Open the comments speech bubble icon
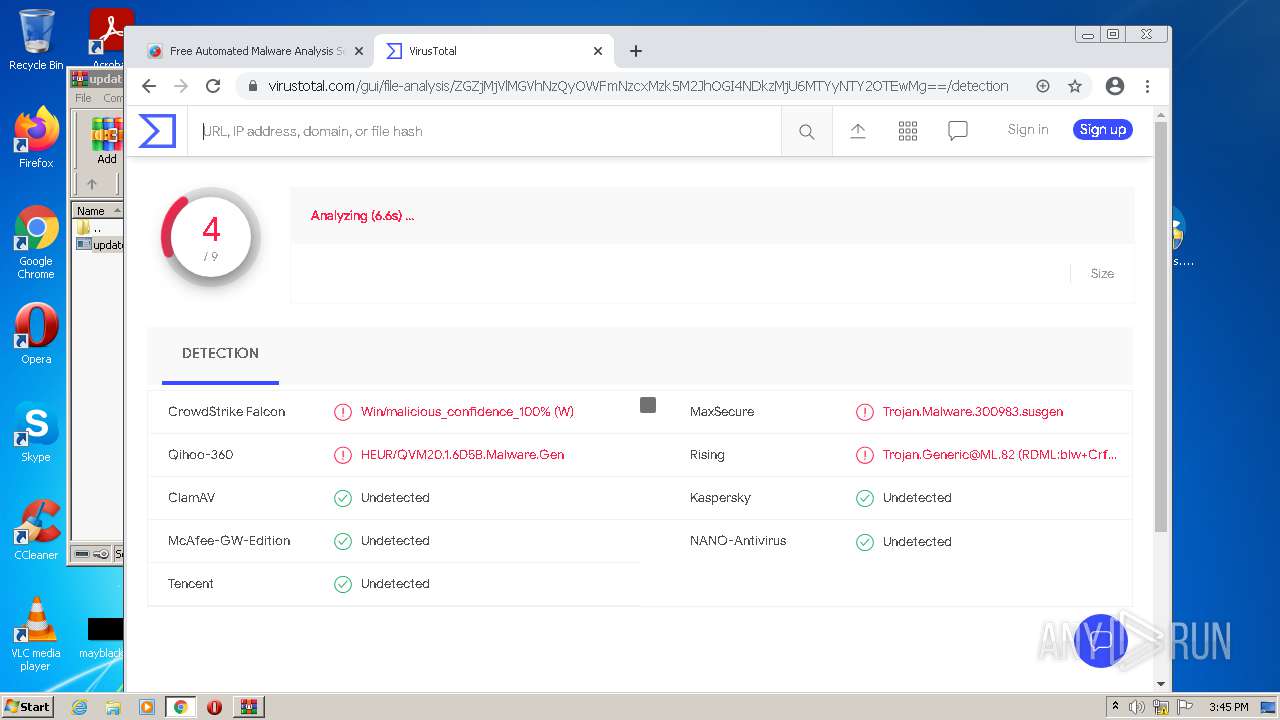 pyautogui.click(x=958, y=131)
